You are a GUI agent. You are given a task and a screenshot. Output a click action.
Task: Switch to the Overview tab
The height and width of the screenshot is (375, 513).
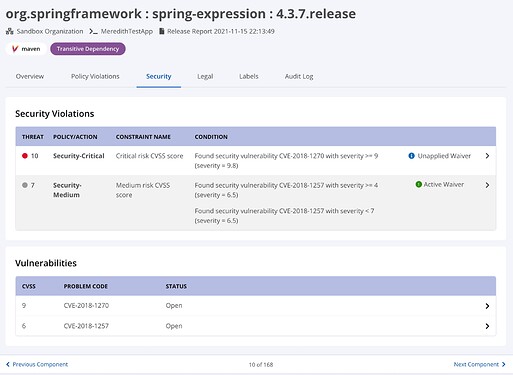coord(30,76)
